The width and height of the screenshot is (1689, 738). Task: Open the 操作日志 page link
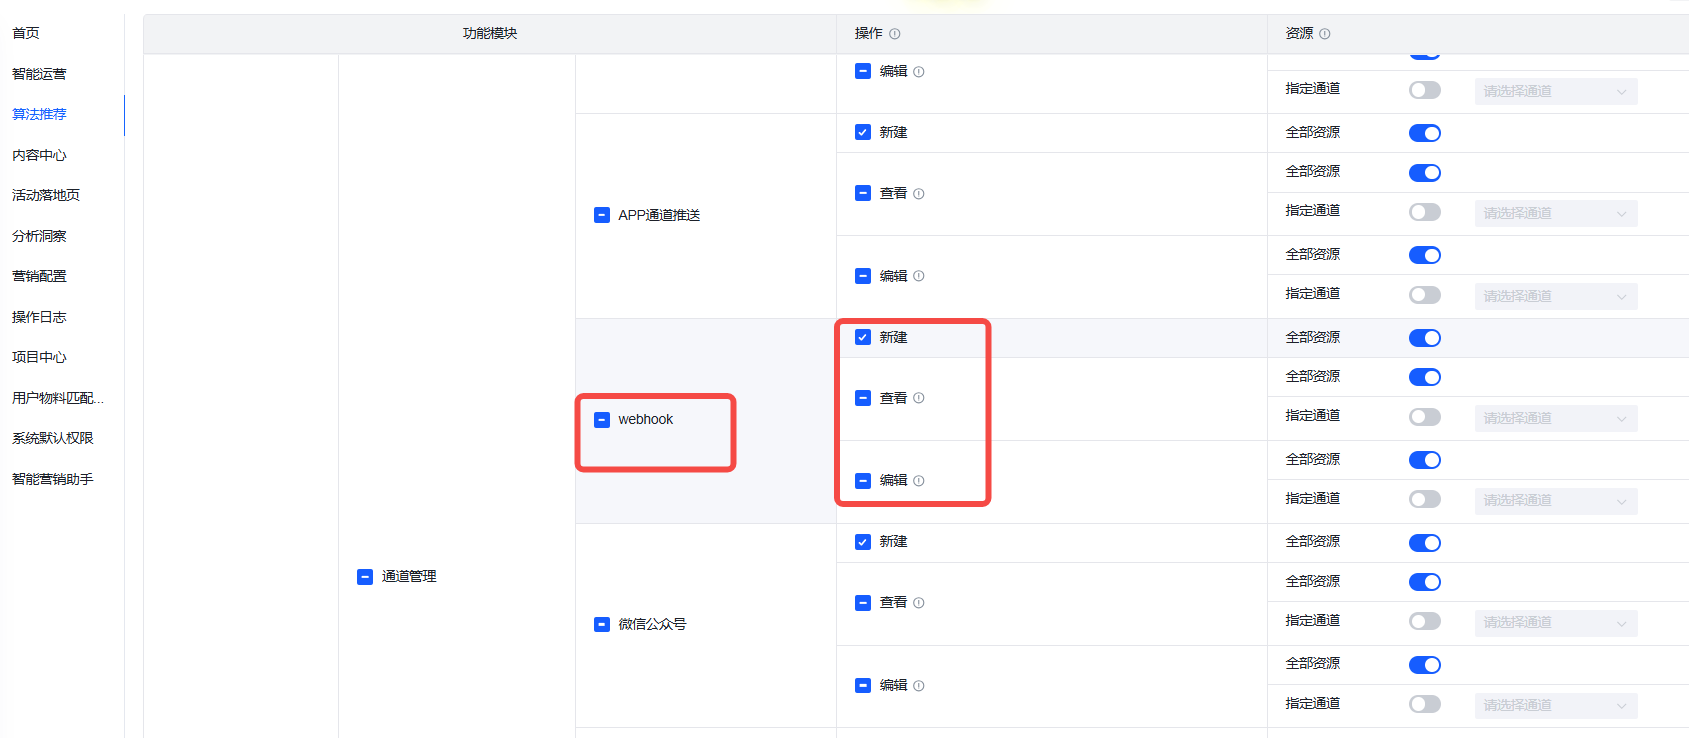point(40,317)
